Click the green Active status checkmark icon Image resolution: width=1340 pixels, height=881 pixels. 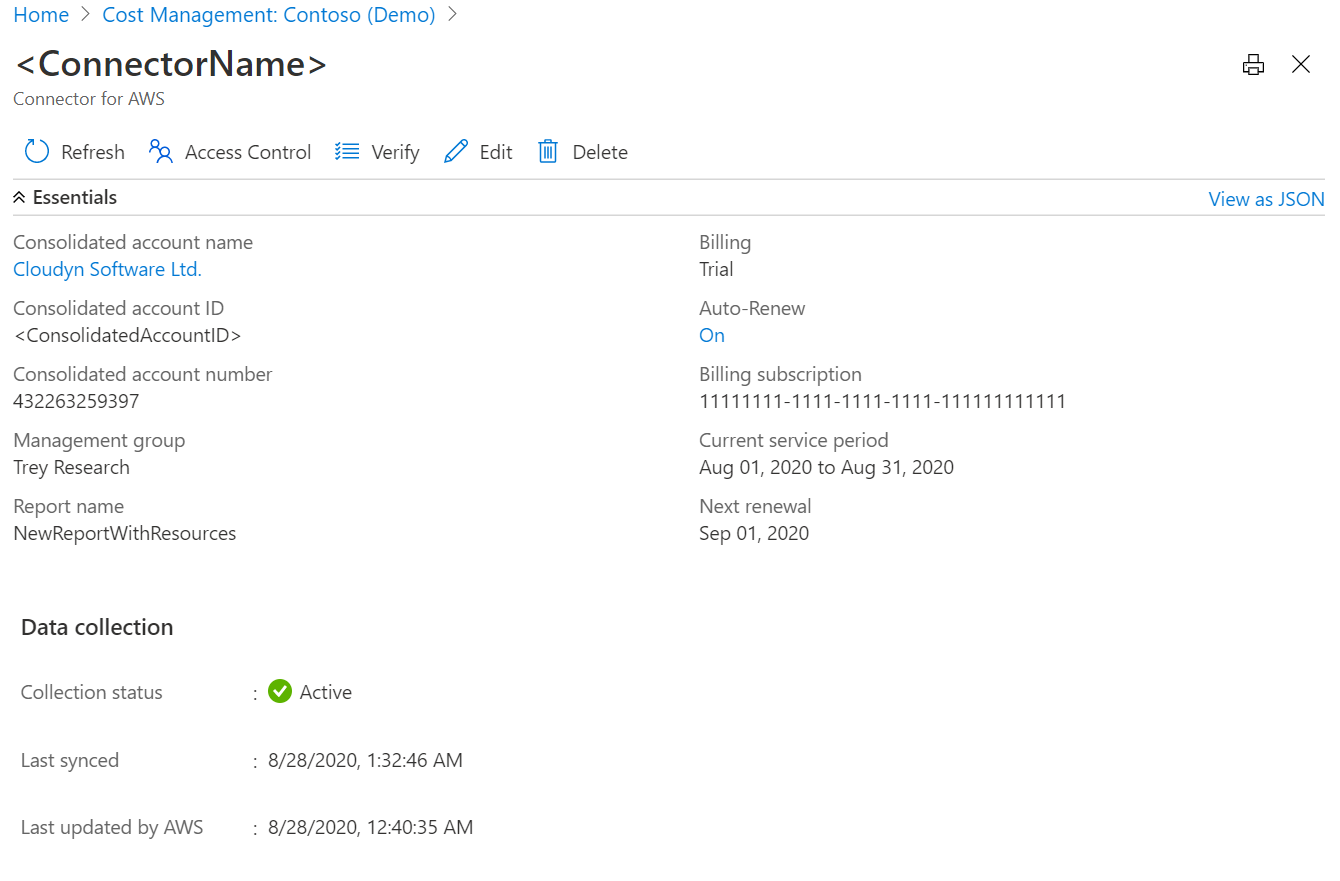tap(280, 691)
